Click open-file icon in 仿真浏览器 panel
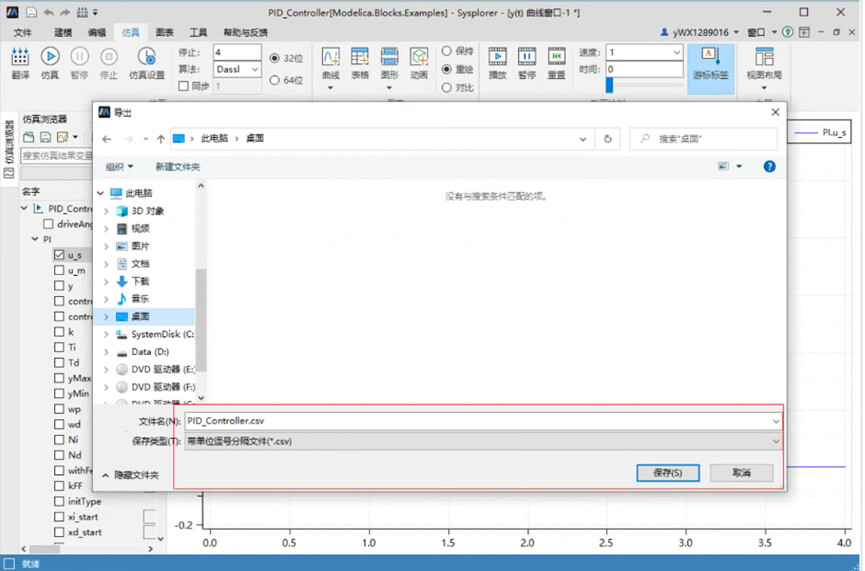The height and width of the screenshot is (571, 865). (29, 137)
